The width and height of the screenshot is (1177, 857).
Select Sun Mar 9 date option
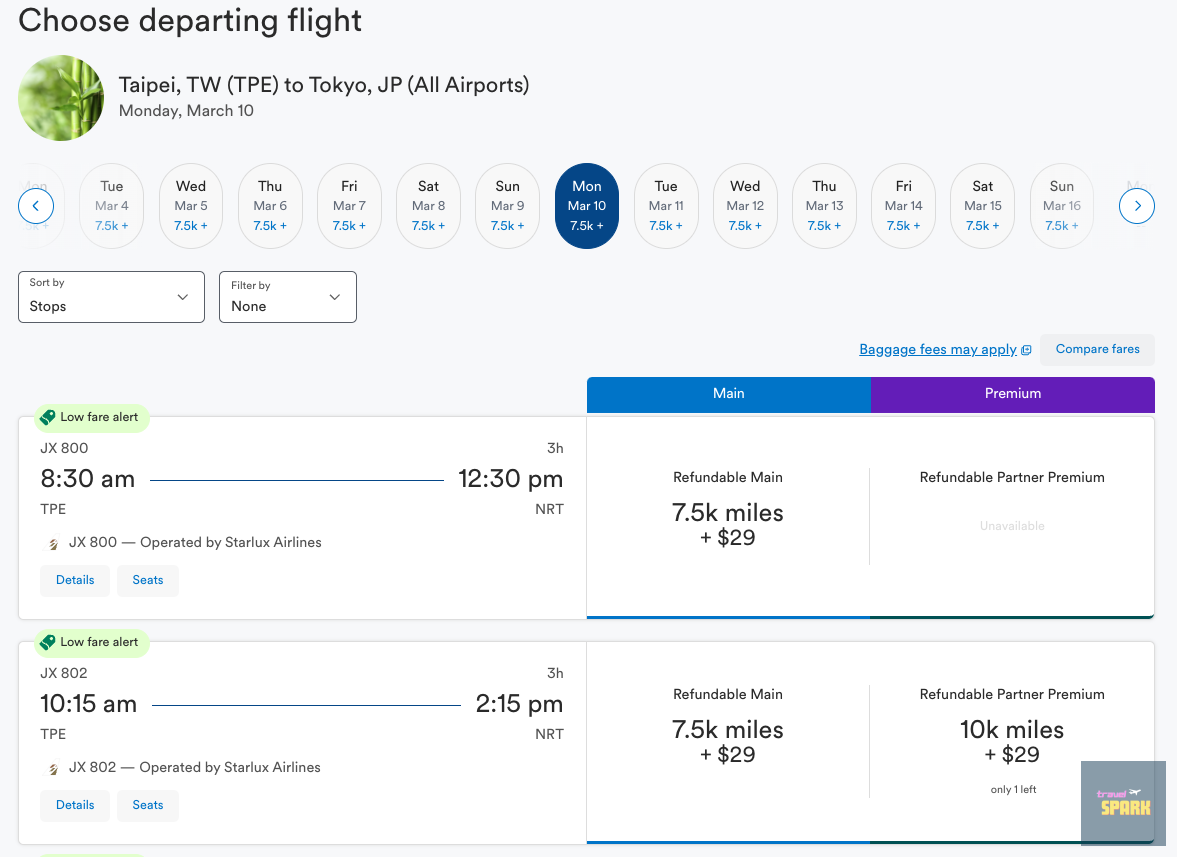click(507, 206)
